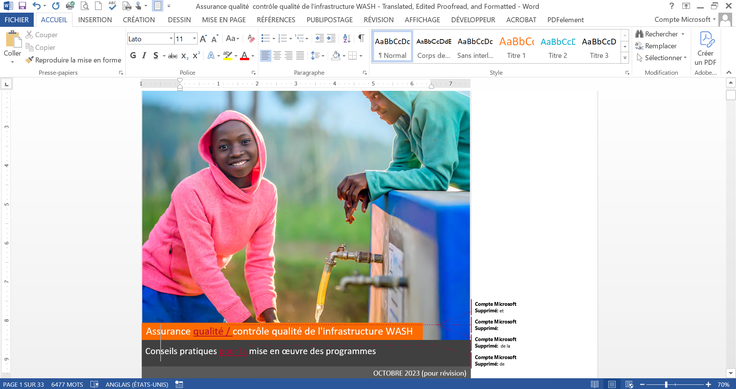Save the document with floppy icon
This screenshot has width=736, height=389.
coord(22,6)
